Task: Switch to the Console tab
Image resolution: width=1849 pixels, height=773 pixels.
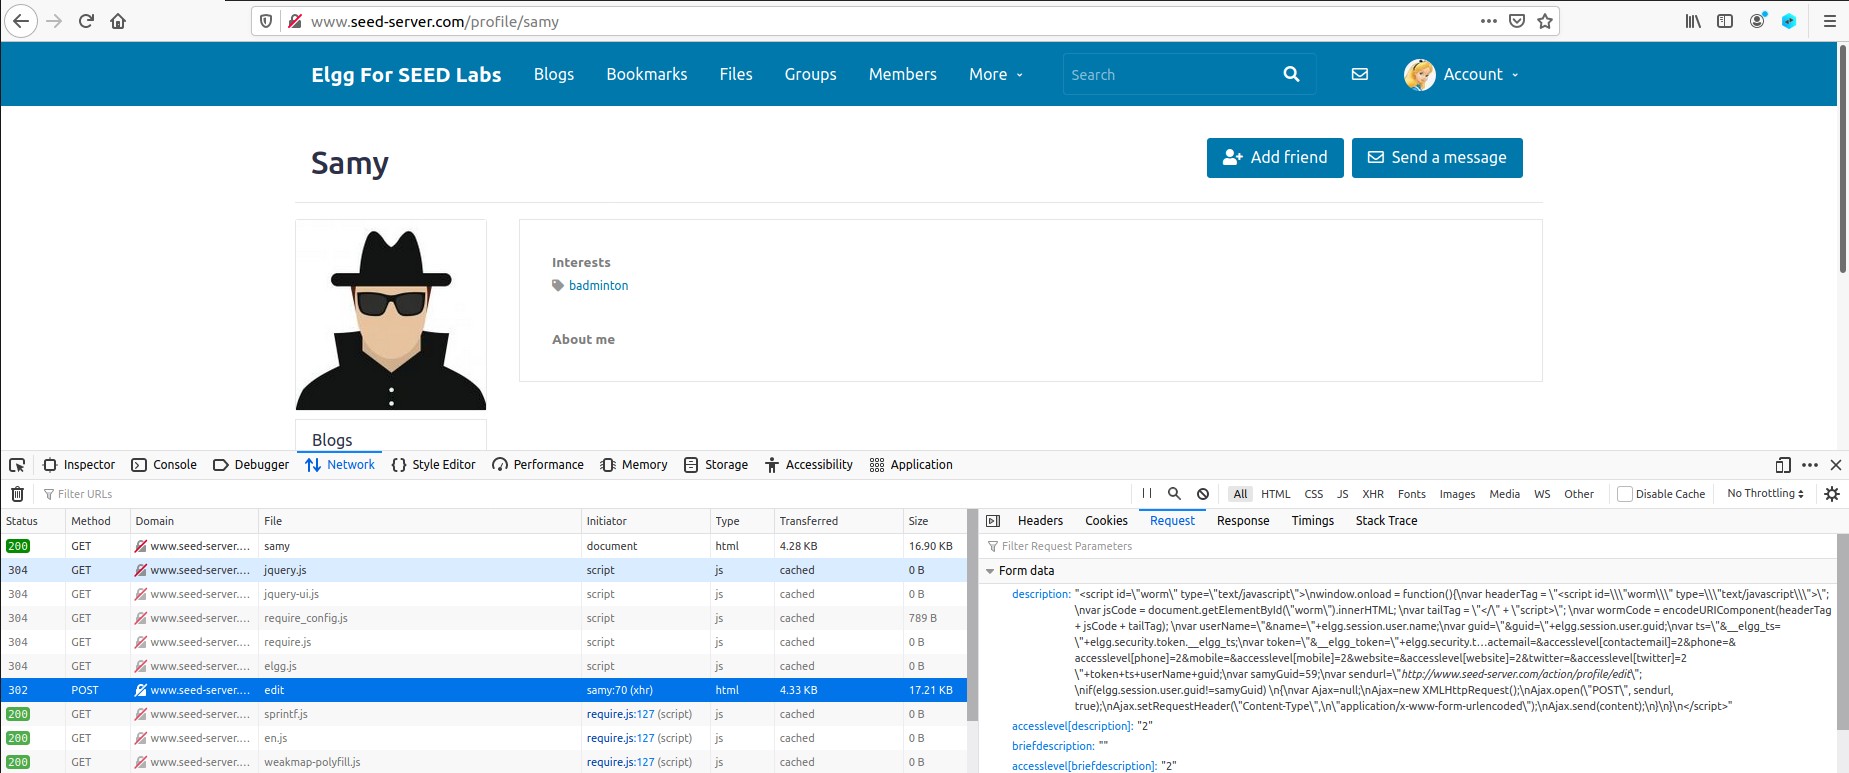Action: [x=164, y=465]
